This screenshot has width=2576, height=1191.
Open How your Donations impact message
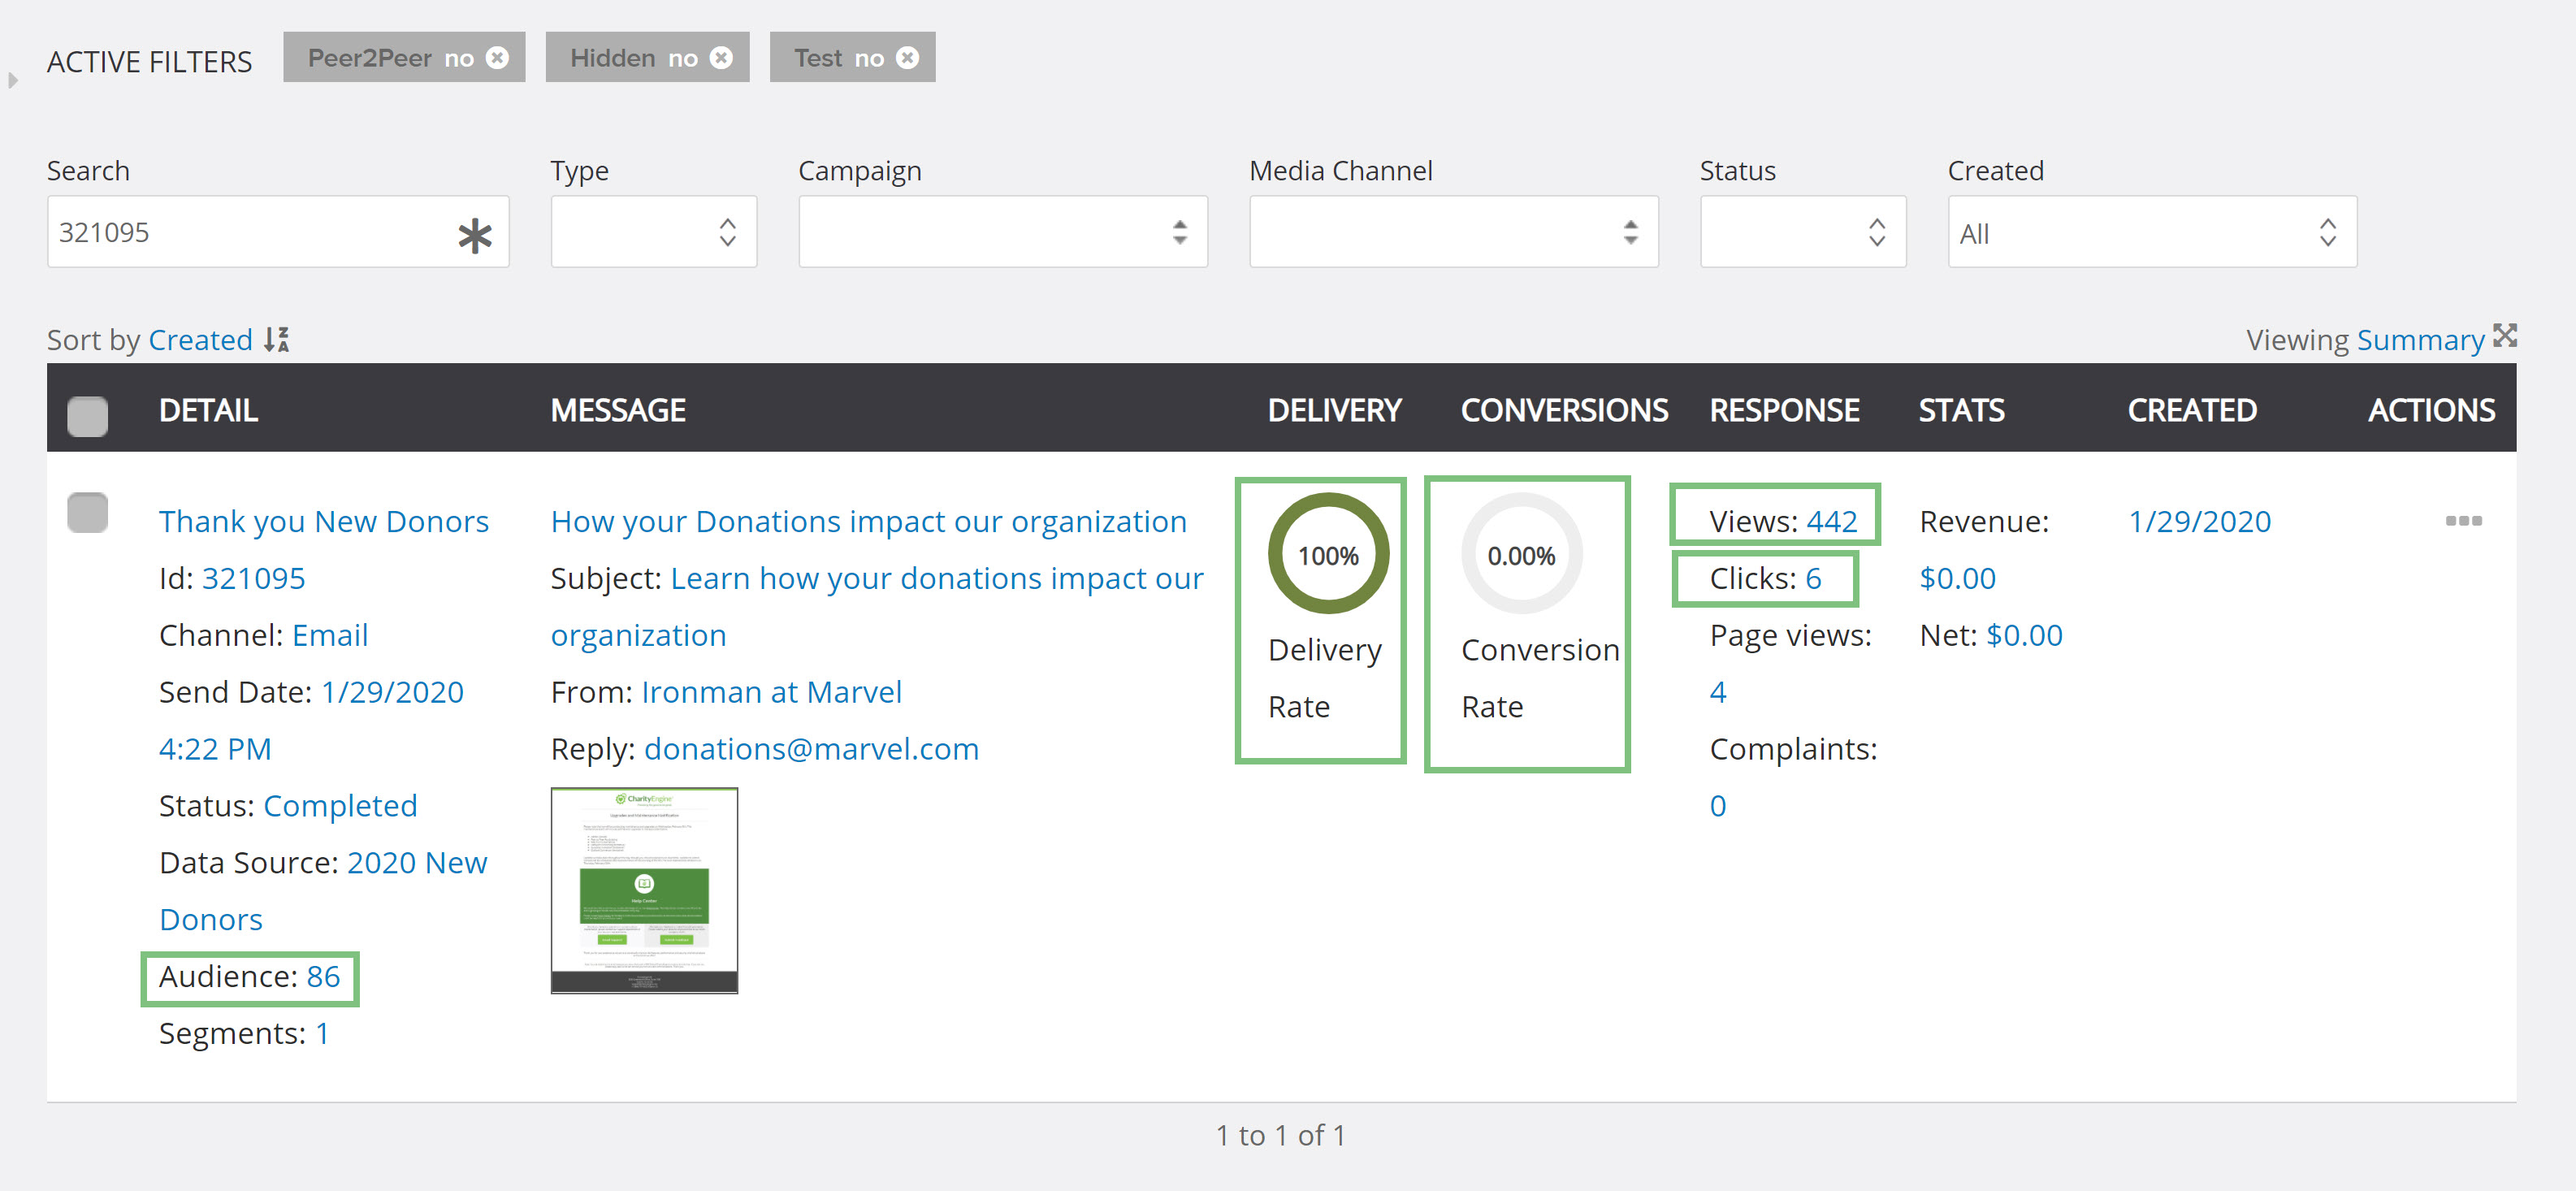pyautogui.click(x=869, y=521)
